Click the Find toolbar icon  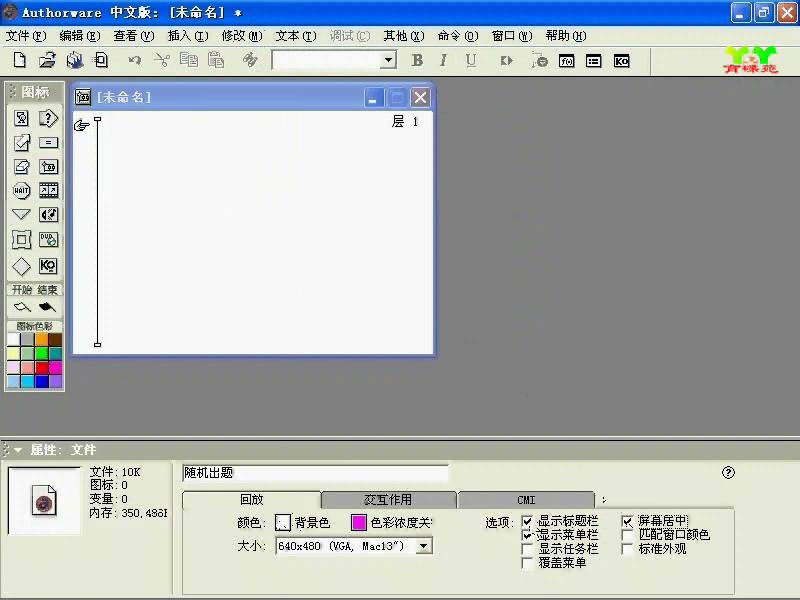coord(250,60)
